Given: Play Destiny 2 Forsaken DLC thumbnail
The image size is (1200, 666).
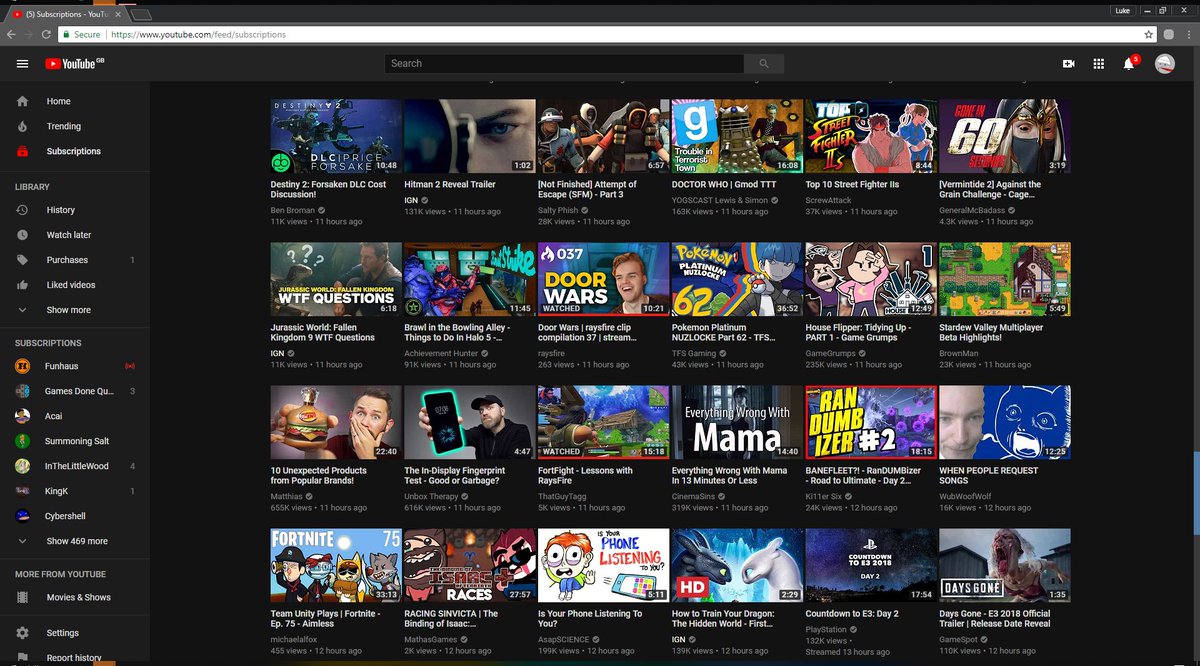Looking at the screenshot, I should [x=336, y=136].
